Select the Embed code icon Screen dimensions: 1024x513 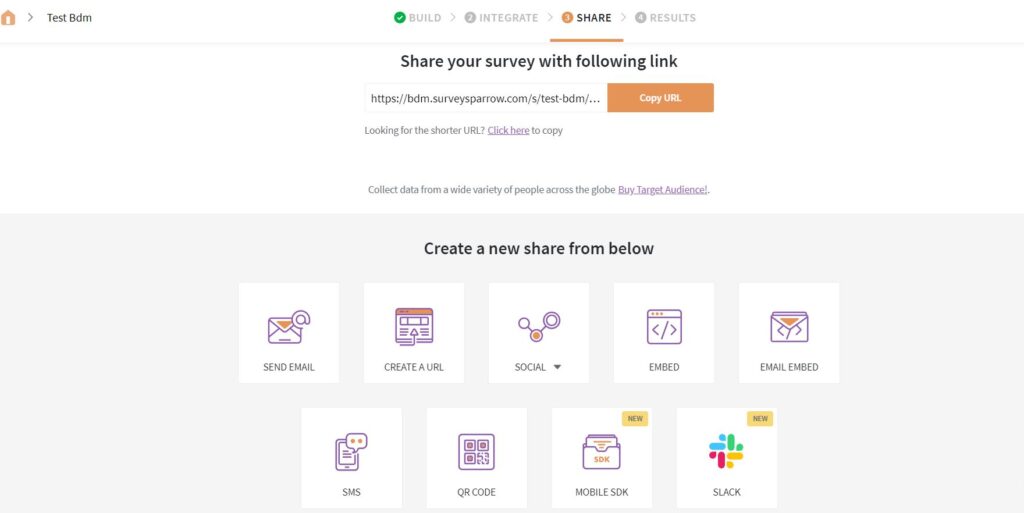tap(664, 326)
